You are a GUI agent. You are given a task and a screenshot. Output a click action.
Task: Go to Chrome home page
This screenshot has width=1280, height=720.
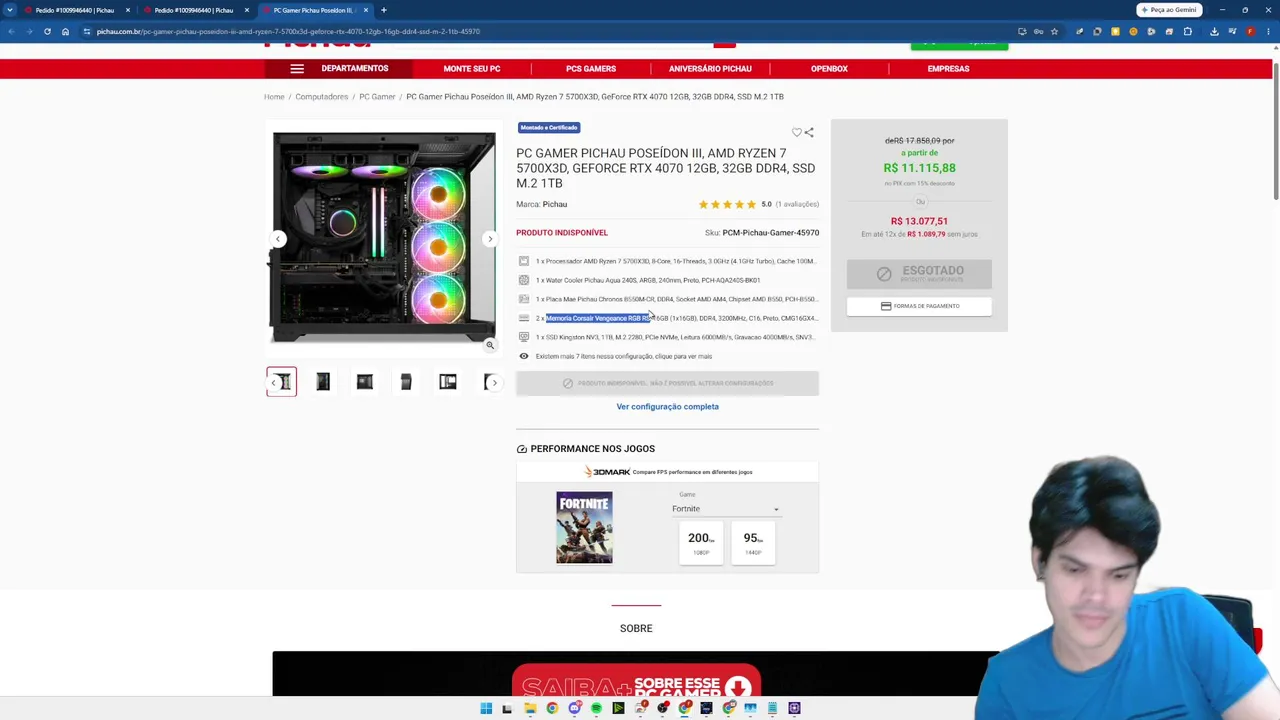click(x=65, y=31)
